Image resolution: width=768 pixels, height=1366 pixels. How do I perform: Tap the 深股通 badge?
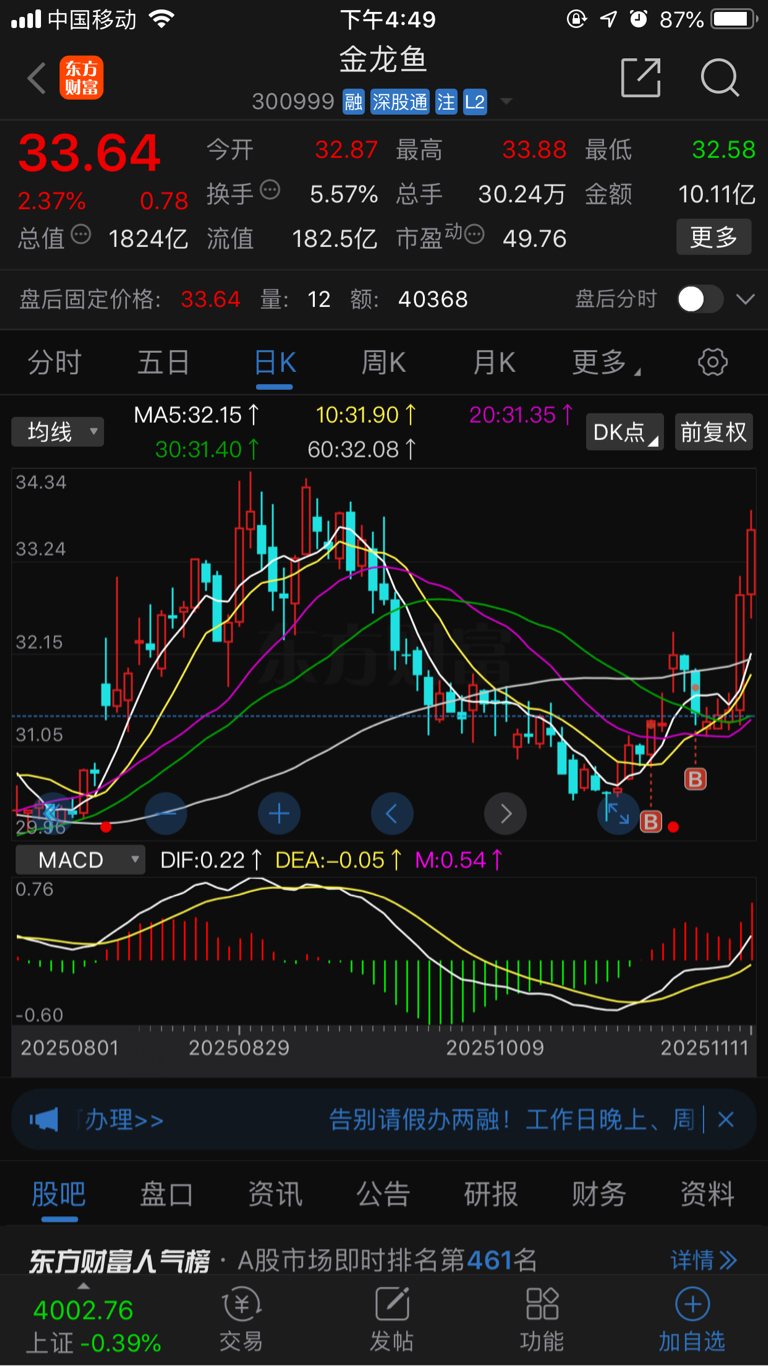click(400, 101)
